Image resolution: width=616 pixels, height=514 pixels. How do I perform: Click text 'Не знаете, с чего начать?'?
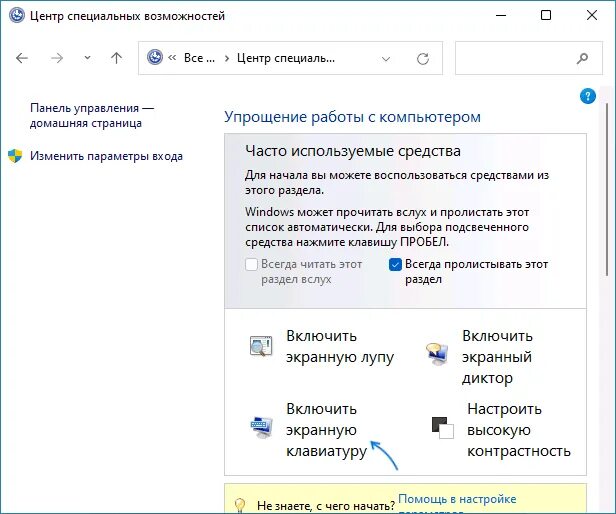click(x=326, y=505)
